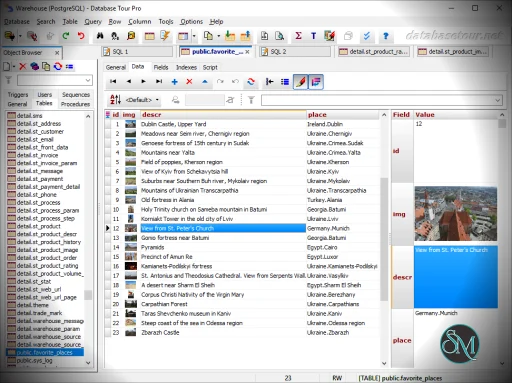Viewport: 512px width, 383px height.
Task: Open the binoculars search tool
Action: pos(100,36)
